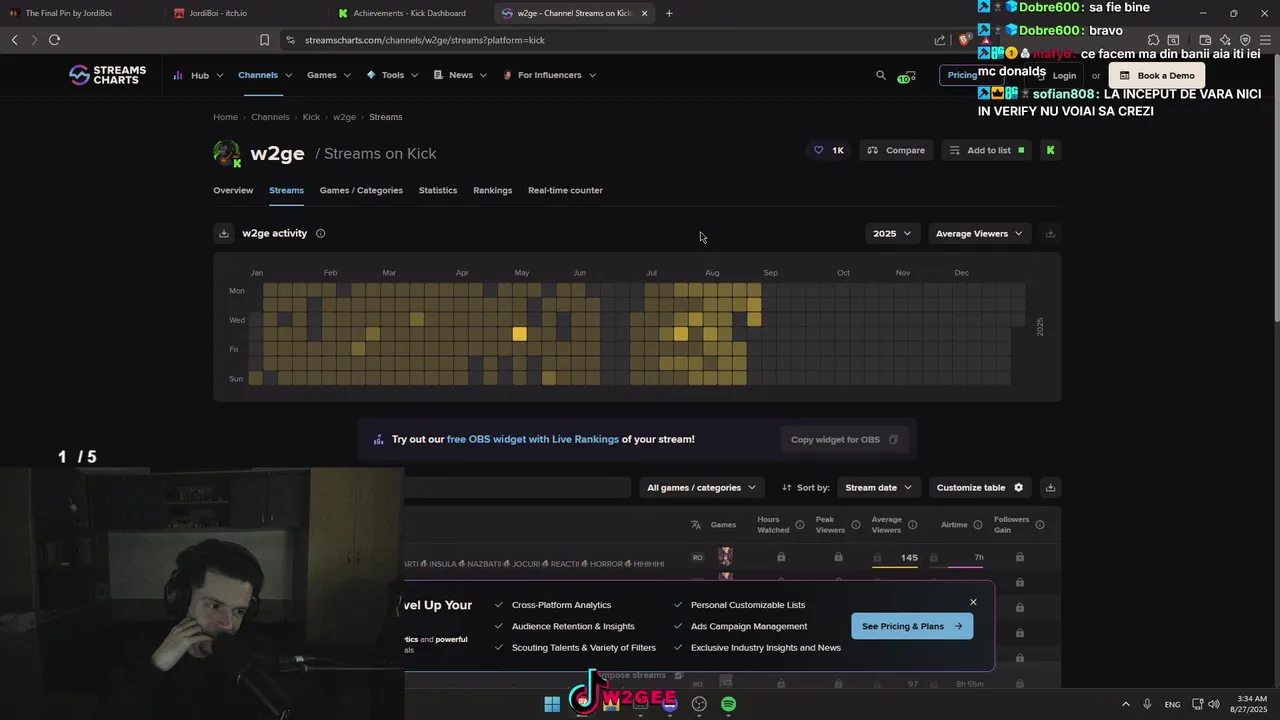This screenshot has width=1280, height=720.
Task: Click the info icon for Airtime
Action: 978,524
